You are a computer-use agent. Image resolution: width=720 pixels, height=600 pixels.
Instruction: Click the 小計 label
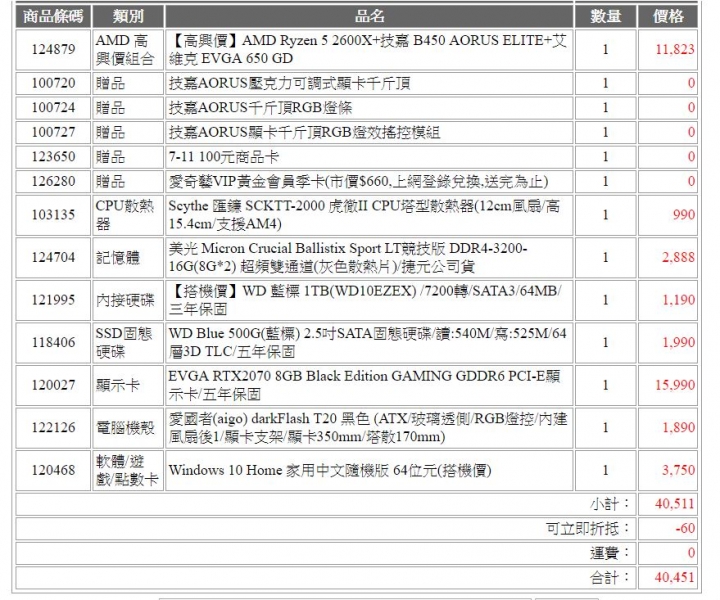[610, 505]
